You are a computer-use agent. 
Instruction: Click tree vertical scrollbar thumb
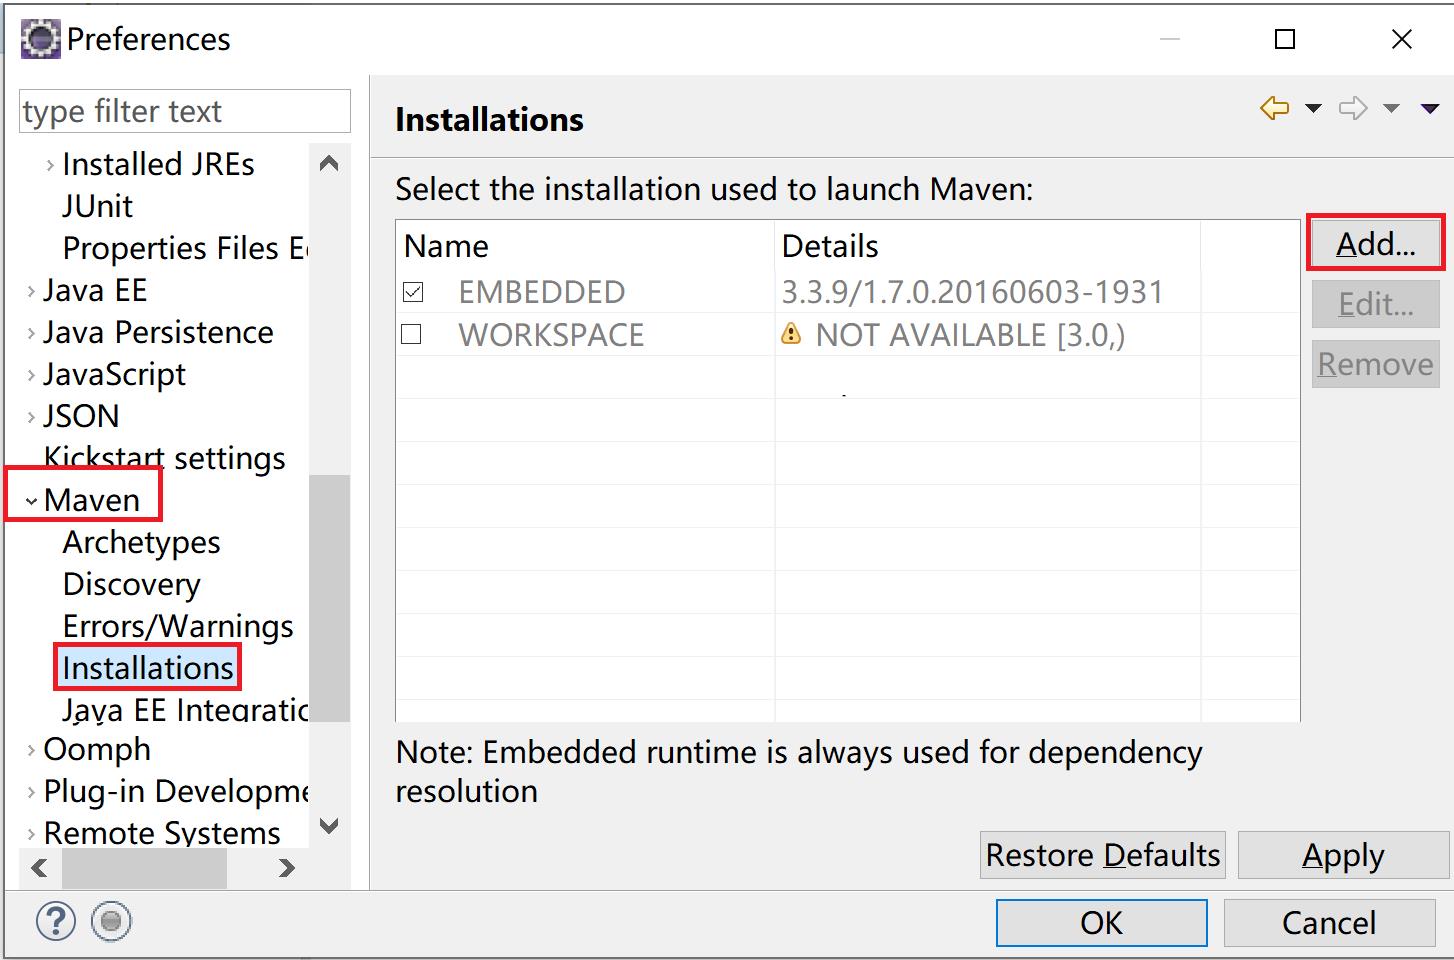tap(329, 598)
